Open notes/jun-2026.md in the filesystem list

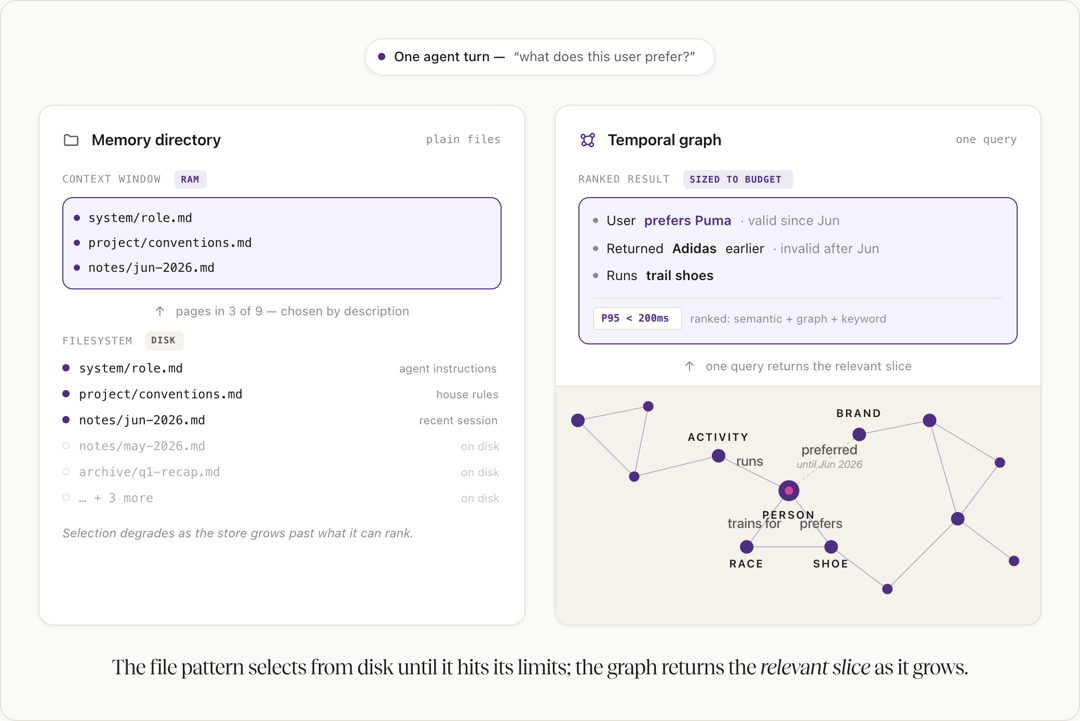[x=142, y=420]
